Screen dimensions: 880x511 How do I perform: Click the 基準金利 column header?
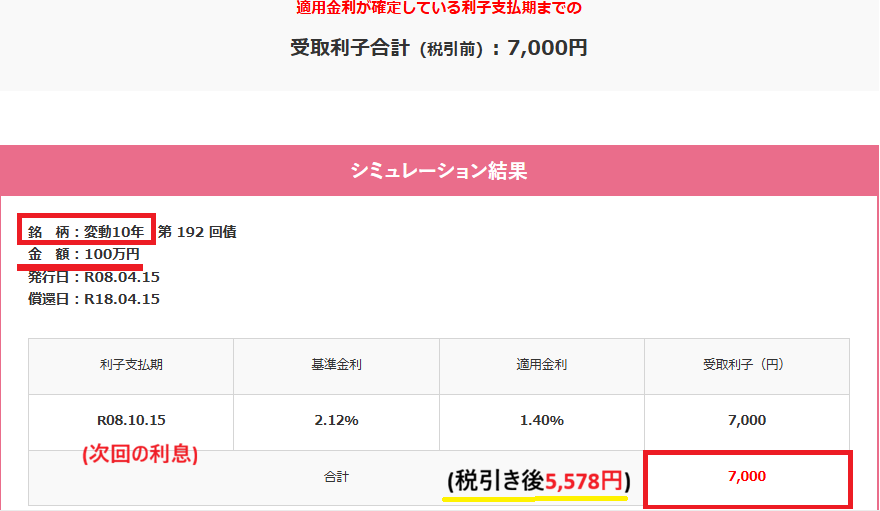(x=336, y=365)
